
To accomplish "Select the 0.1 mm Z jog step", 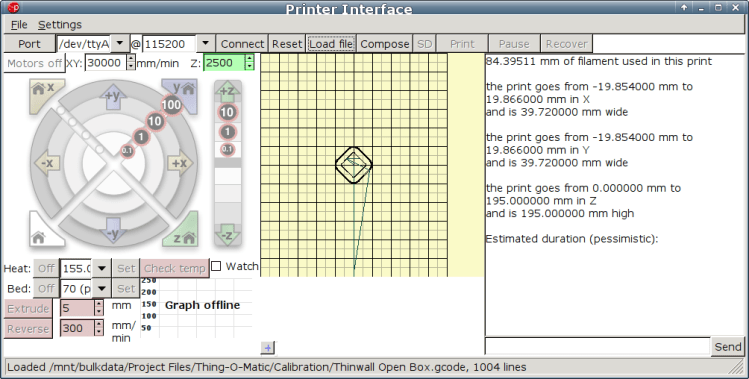I will [227, 150].
